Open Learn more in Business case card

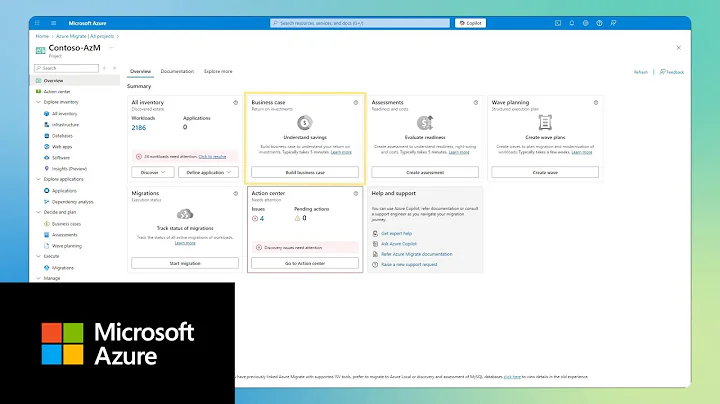point(341,152)
